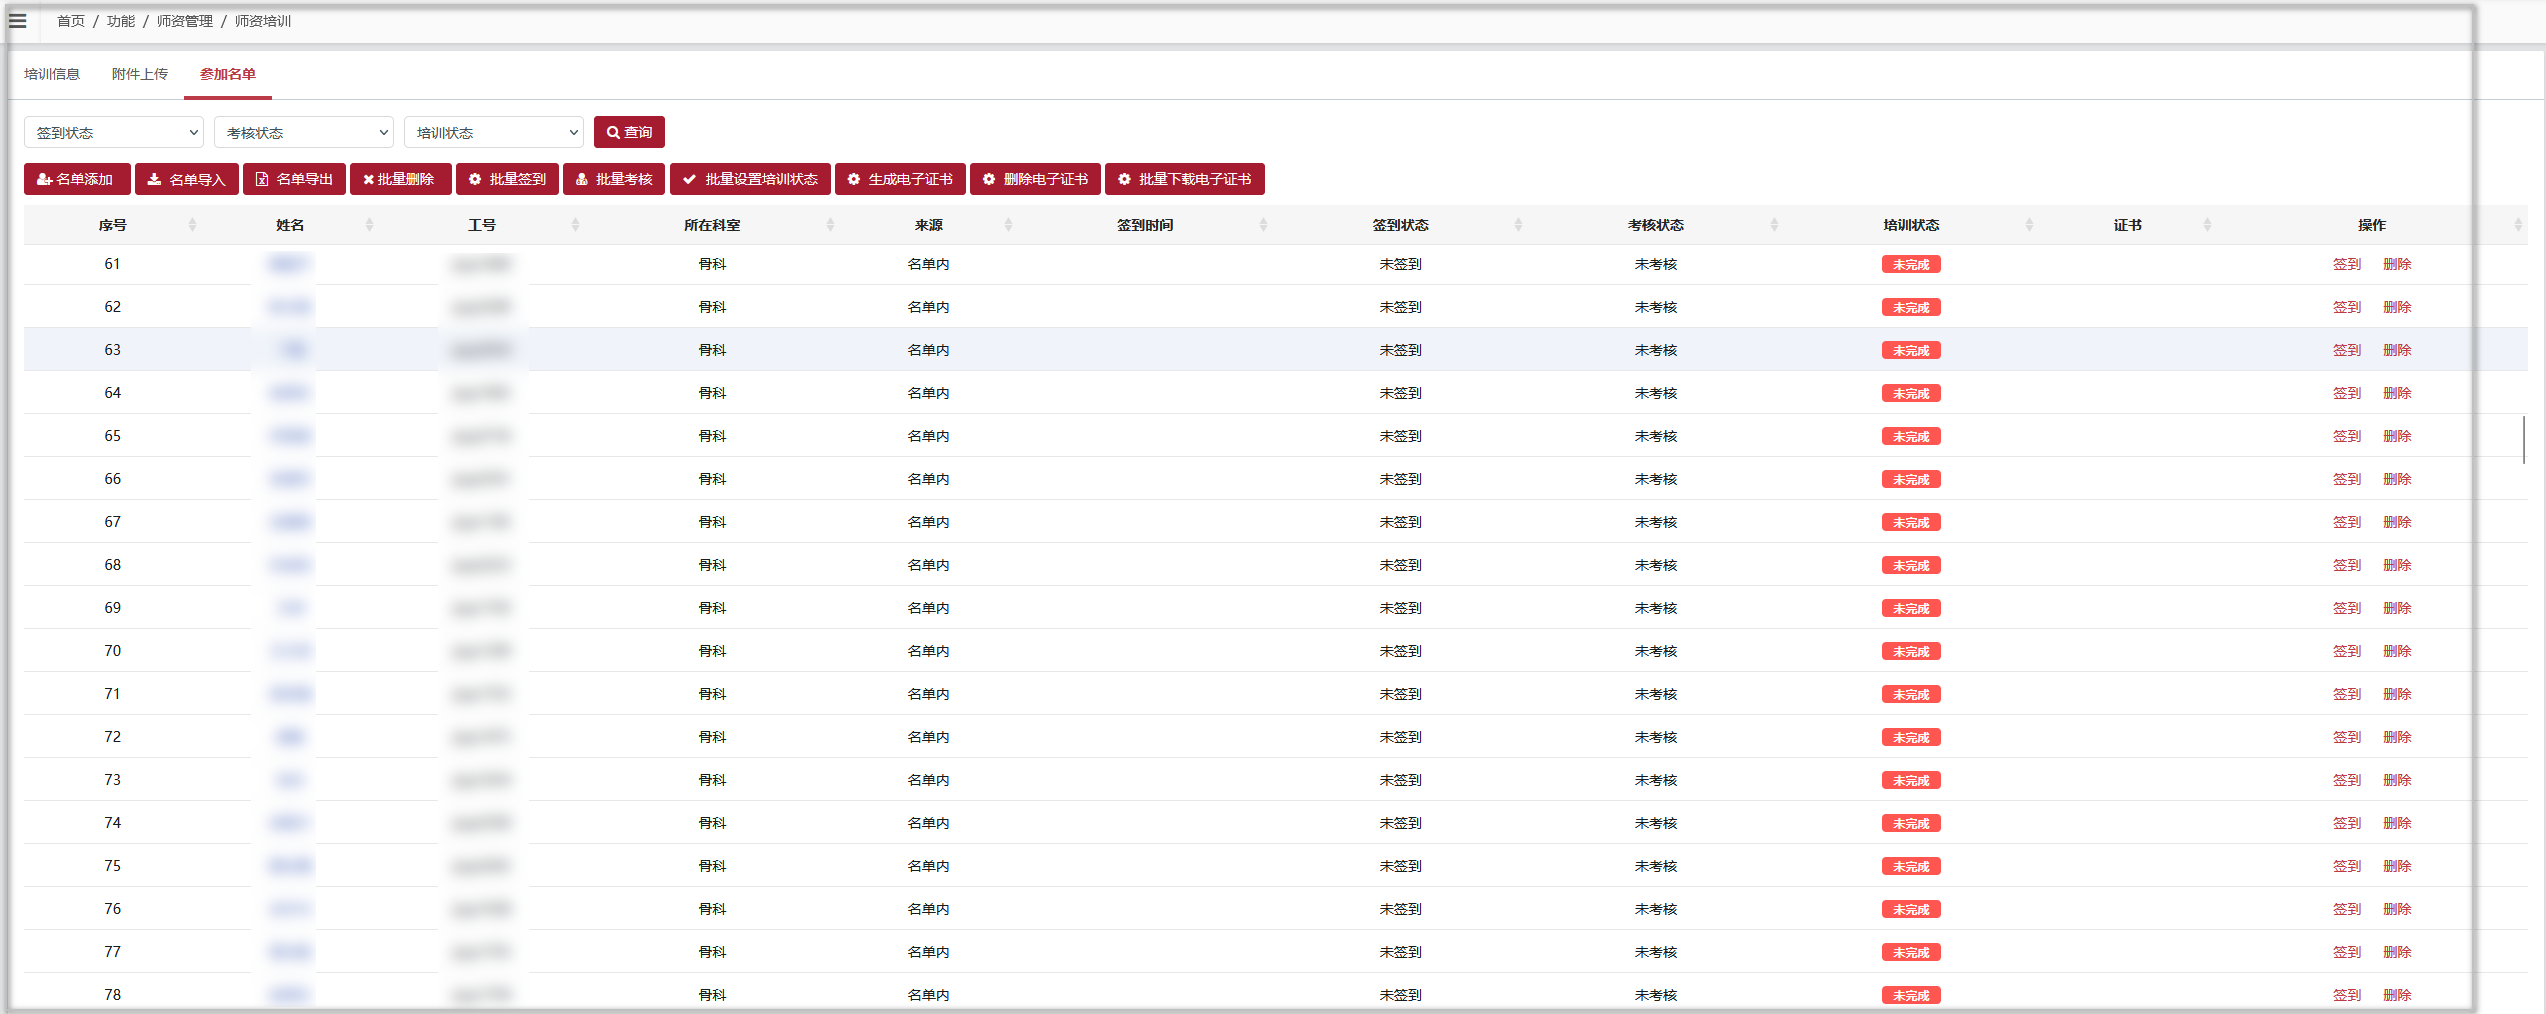Click 删除 link in row 61
This screenshot has height=1014, width=2546.
[x=2397, y=264]
